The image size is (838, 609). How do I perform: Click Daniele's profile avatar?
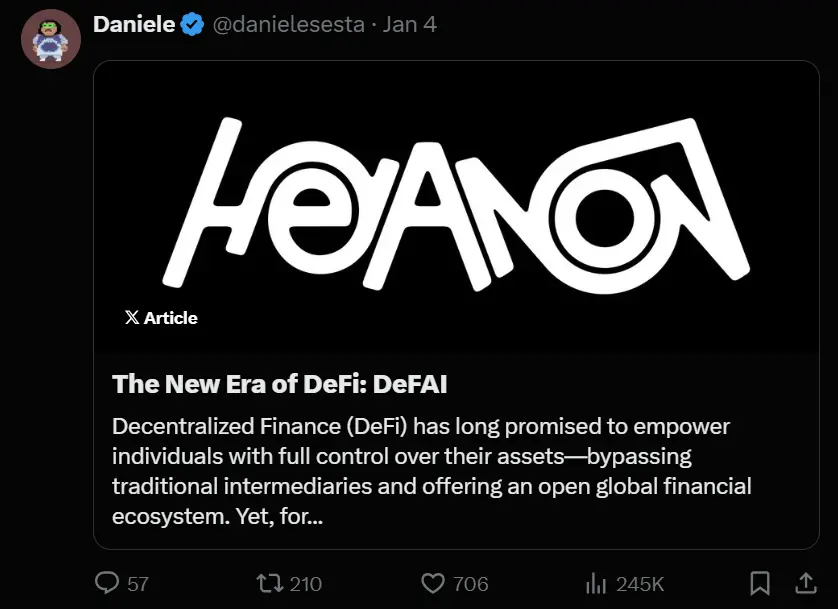tap(50, 39)
